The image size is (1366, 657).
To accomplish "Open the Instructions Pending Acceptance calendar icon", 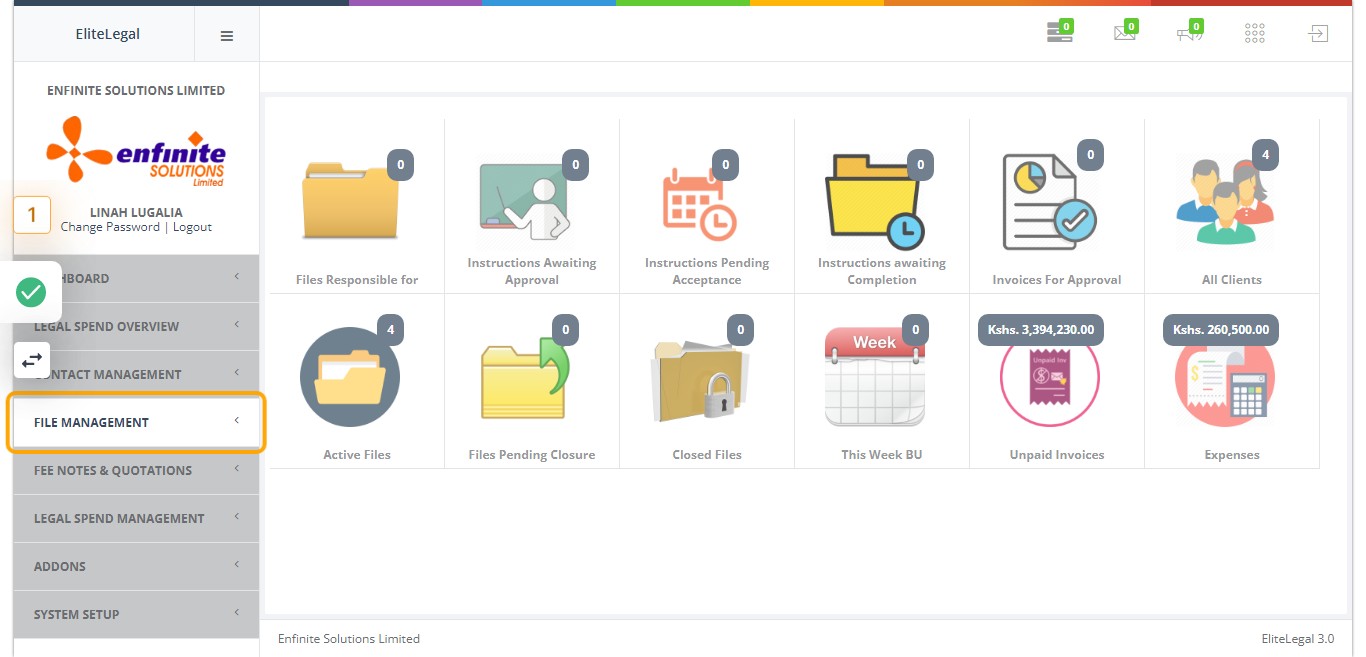I will tap(700, 203).
